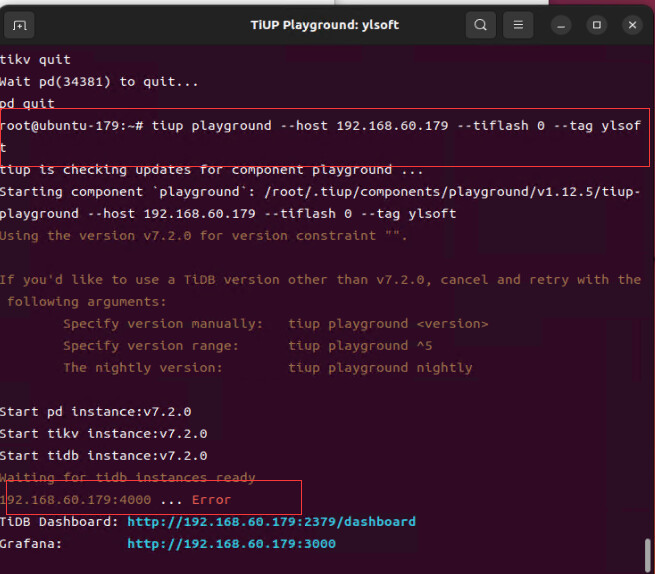The image size is (655, 574).
Task: Click the 'tiup playground nightly' command text
Action: (380, 368)
